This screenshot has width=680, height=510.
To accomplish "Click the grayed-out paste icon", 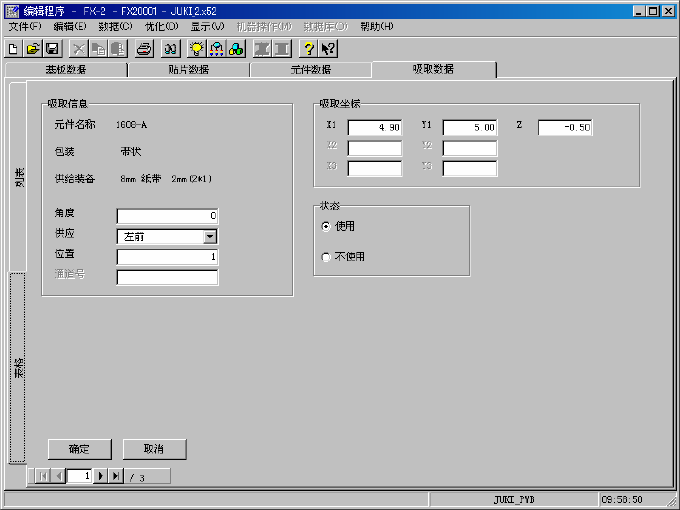I will point(118,49).
